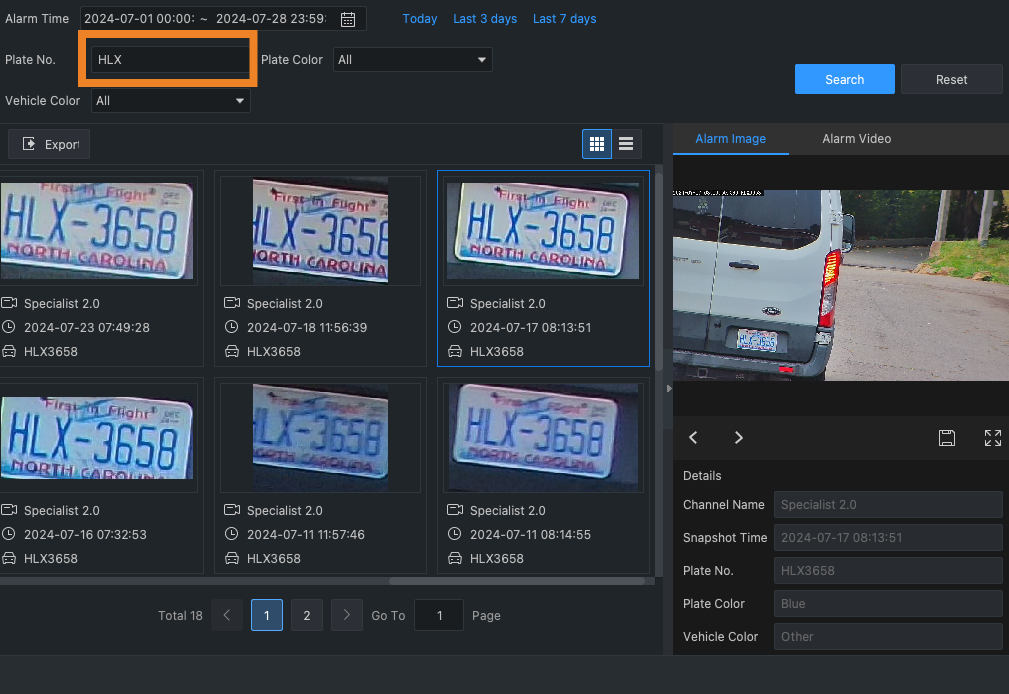The image size is (1009, 694).
Task: Open the Vehicle Color dropdown
Action: [171, 101]
